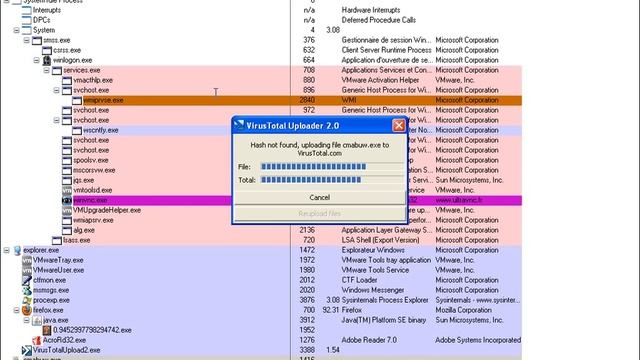
Task: Click the 'CTF Loader' description
Action: (x=359, y=280)
